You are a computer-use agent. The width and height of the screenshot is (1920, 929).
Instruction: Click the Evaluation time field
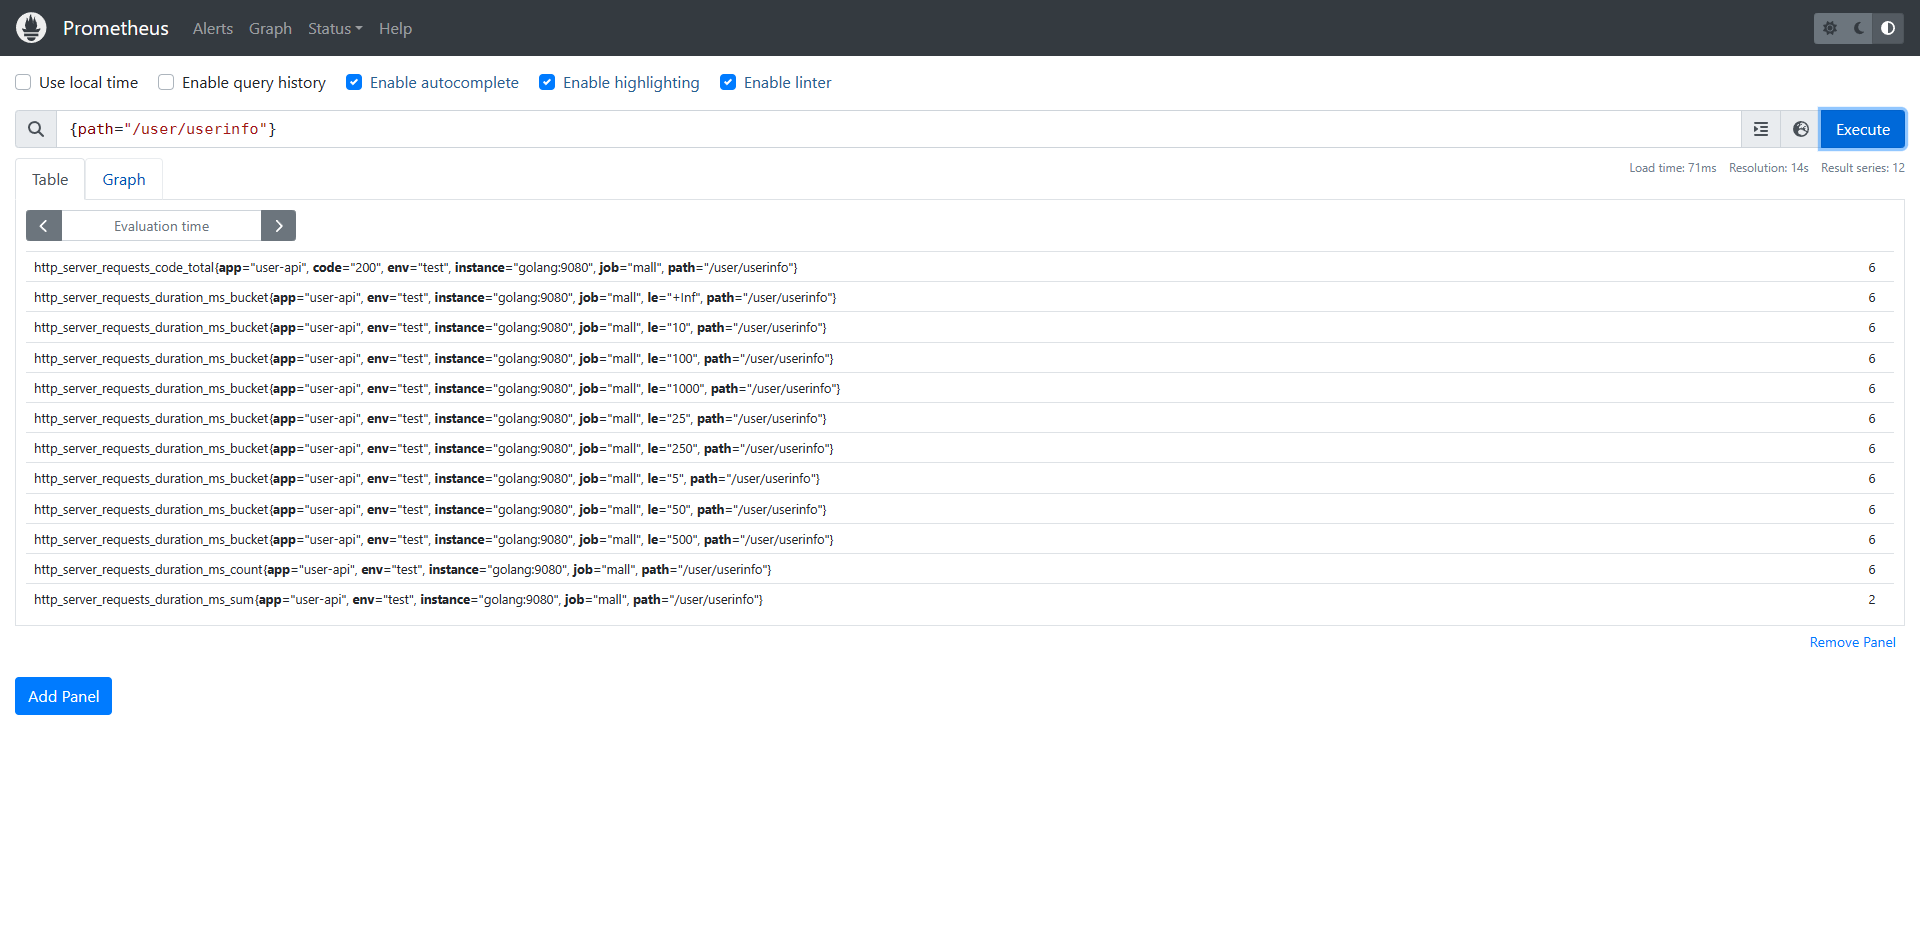click(x=162, y=226)
